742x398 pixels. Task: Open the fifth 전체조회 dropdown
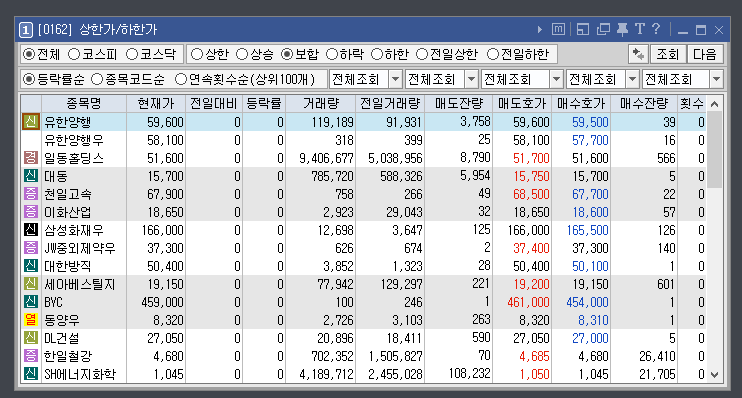pos(716,79)
